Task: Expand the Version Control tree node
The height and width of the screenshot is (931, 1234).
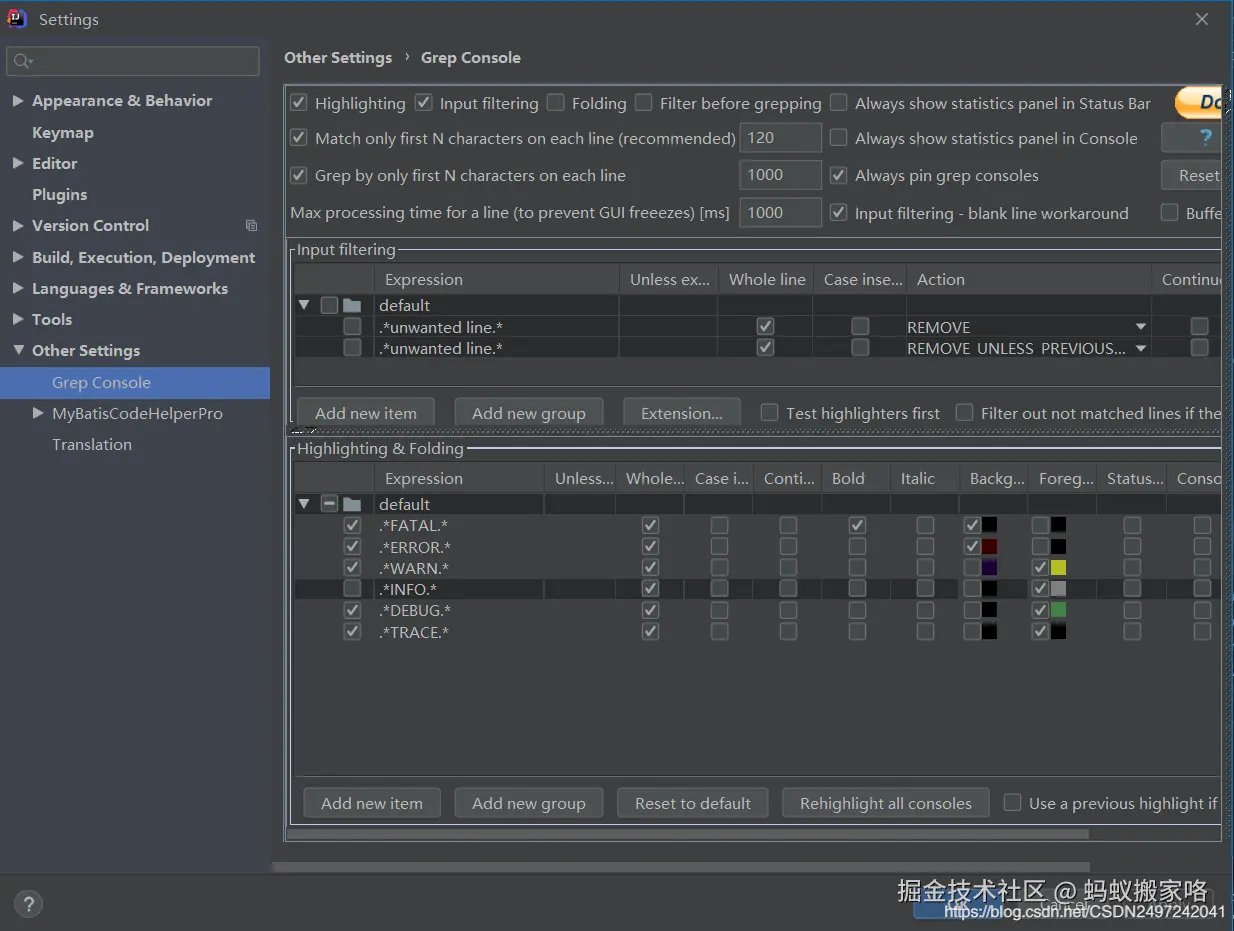Action: click(x=18, y=226)
